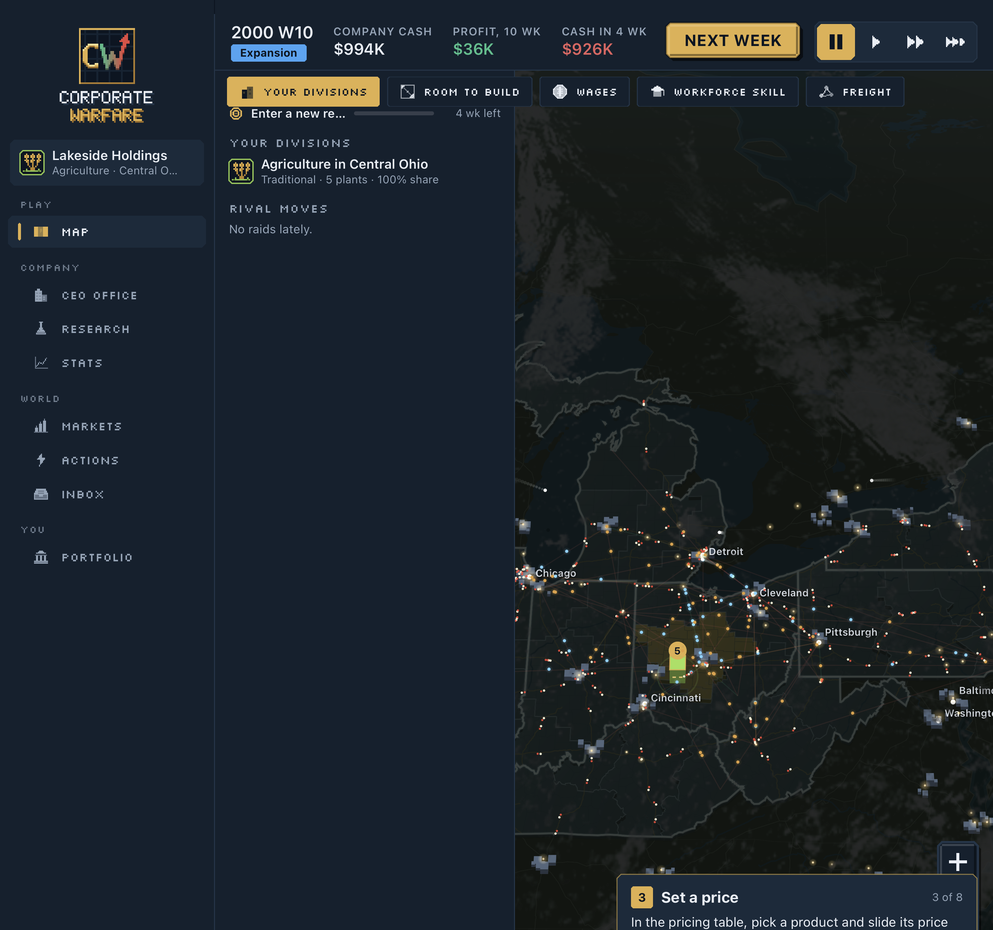Click the '4 wk left' label

478,114
